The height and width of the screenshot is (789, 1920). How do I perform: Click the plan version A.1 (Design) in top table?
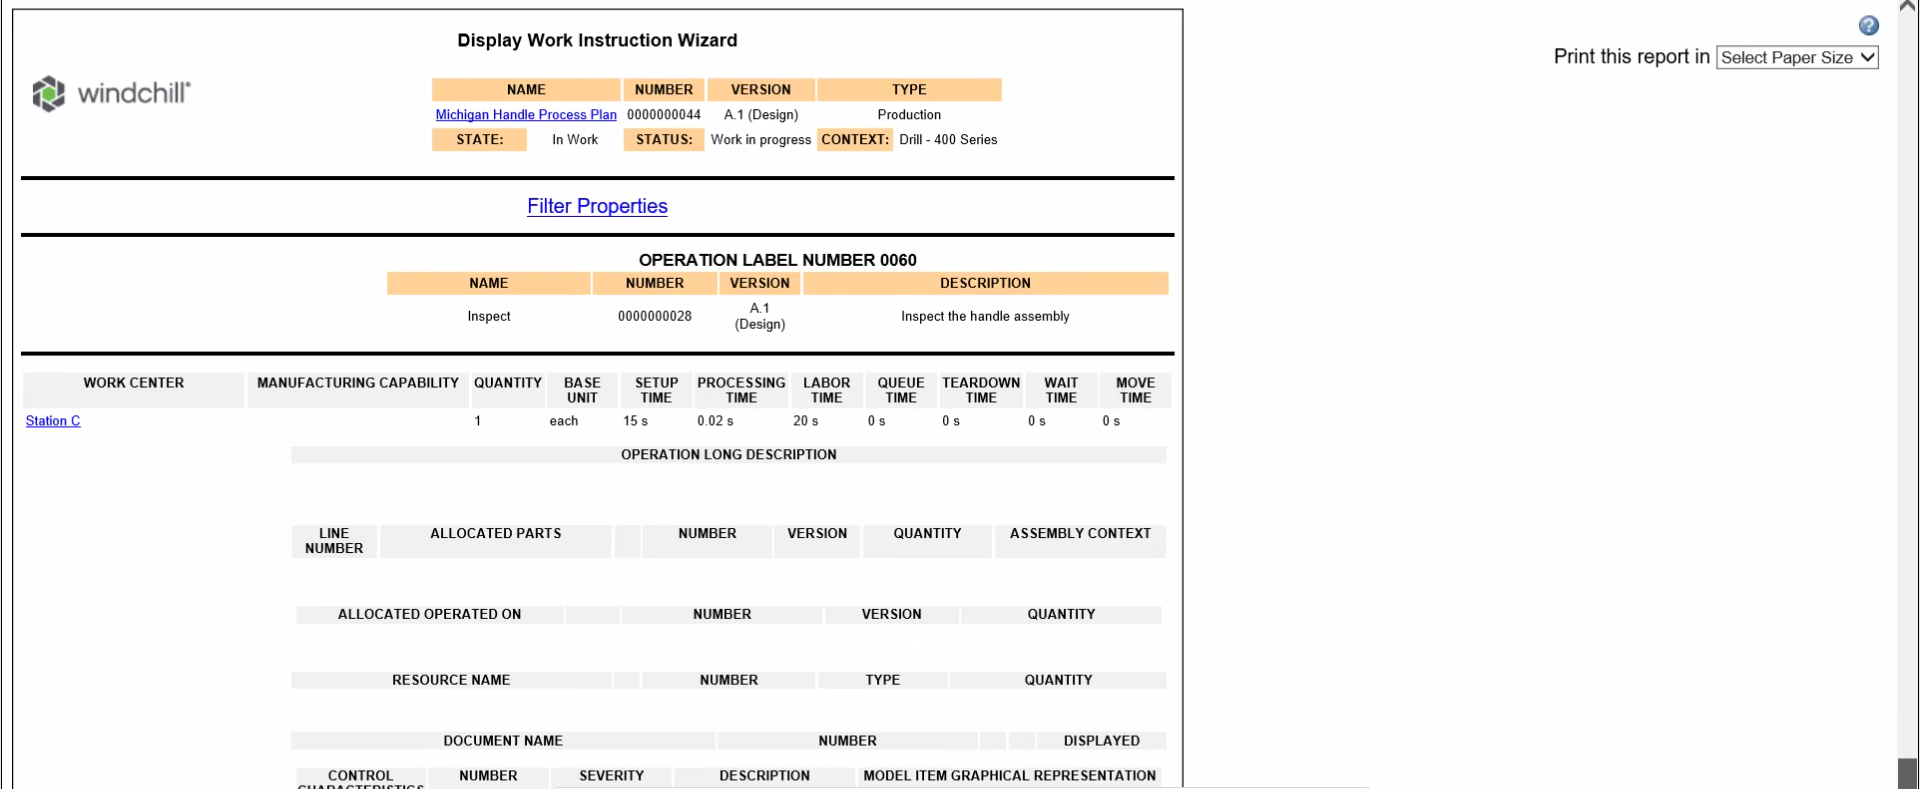pos(761,115)
